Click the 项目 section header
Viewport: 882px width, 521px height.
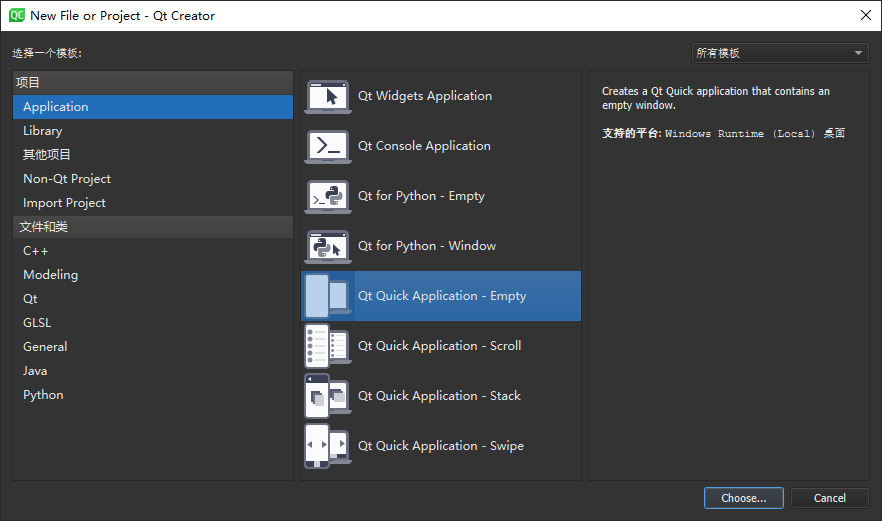coord(153,83)
